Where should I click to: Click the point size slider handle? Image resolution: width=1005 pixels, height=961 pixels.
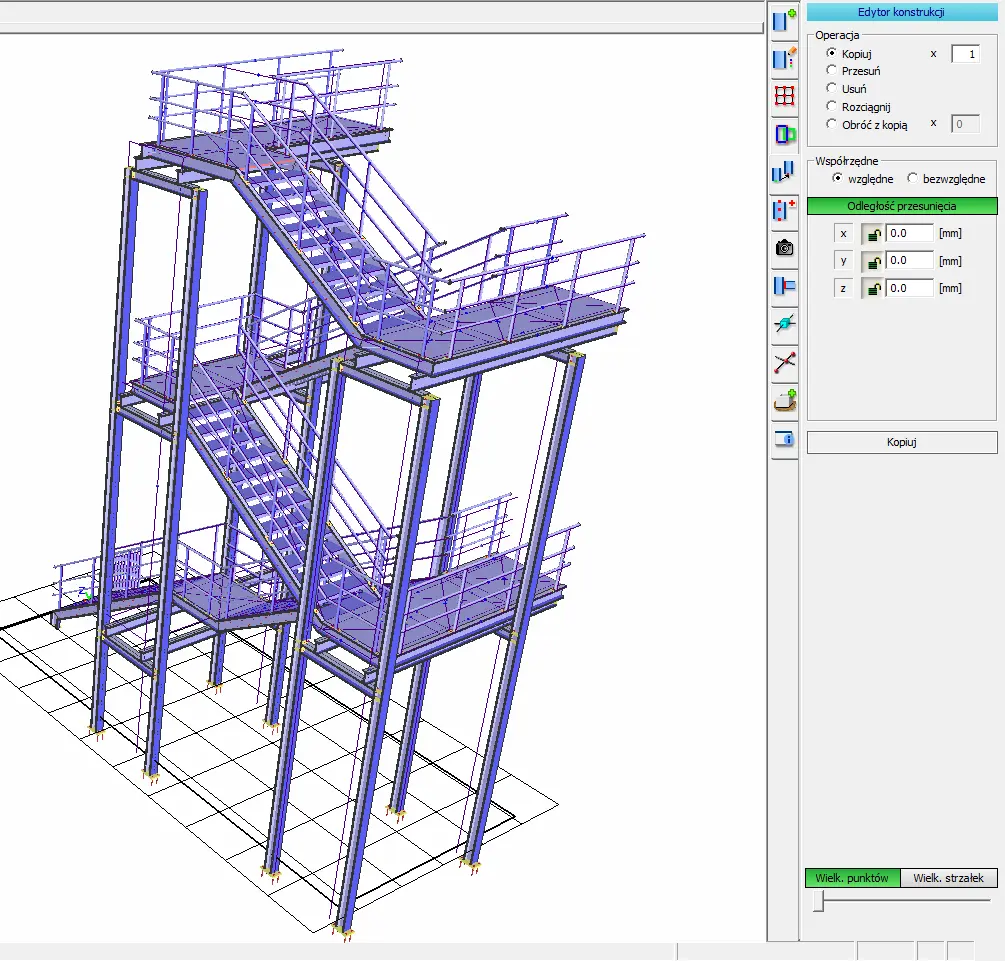[818, 902]
